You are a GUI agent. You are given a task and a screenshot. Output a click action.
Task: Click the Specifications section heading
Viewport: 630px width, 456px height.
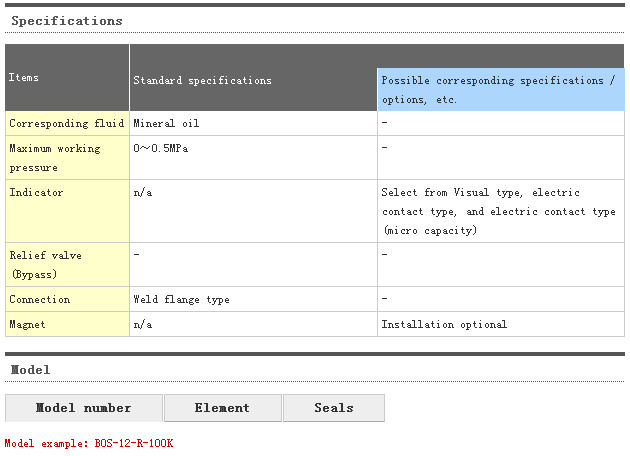(67, 21)
